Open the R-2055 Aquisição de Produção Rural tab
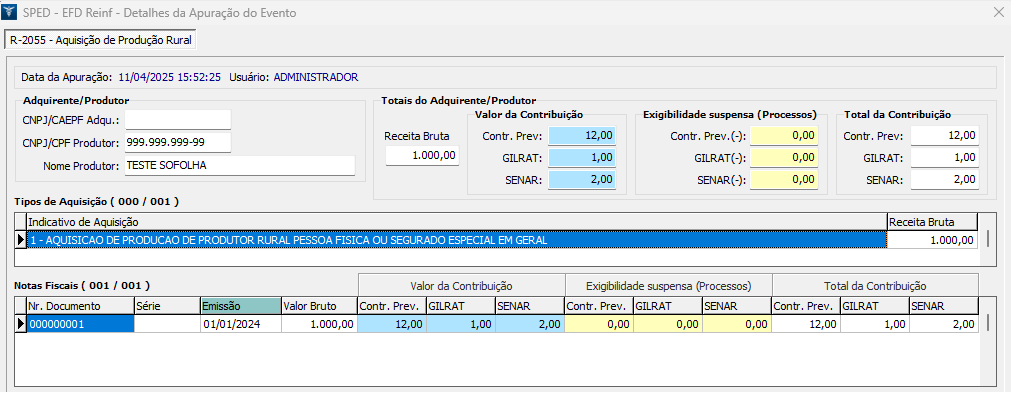 [x=101, y=40]
